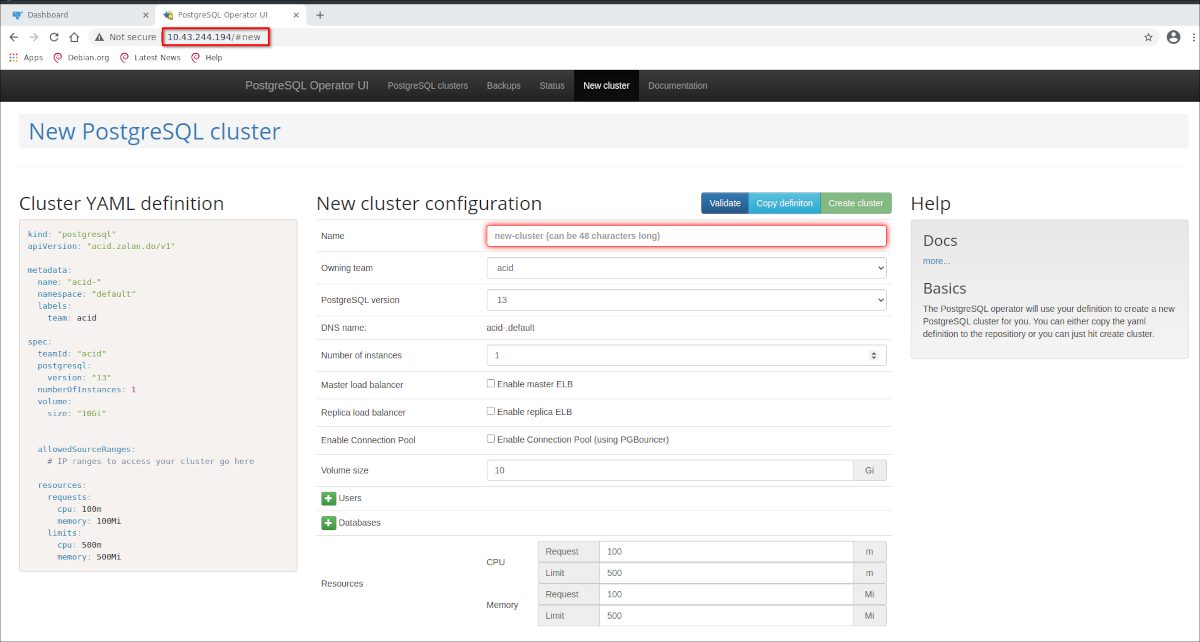Click the Create cluster button
Screen dimensions: 1200x642
(856, 203)
